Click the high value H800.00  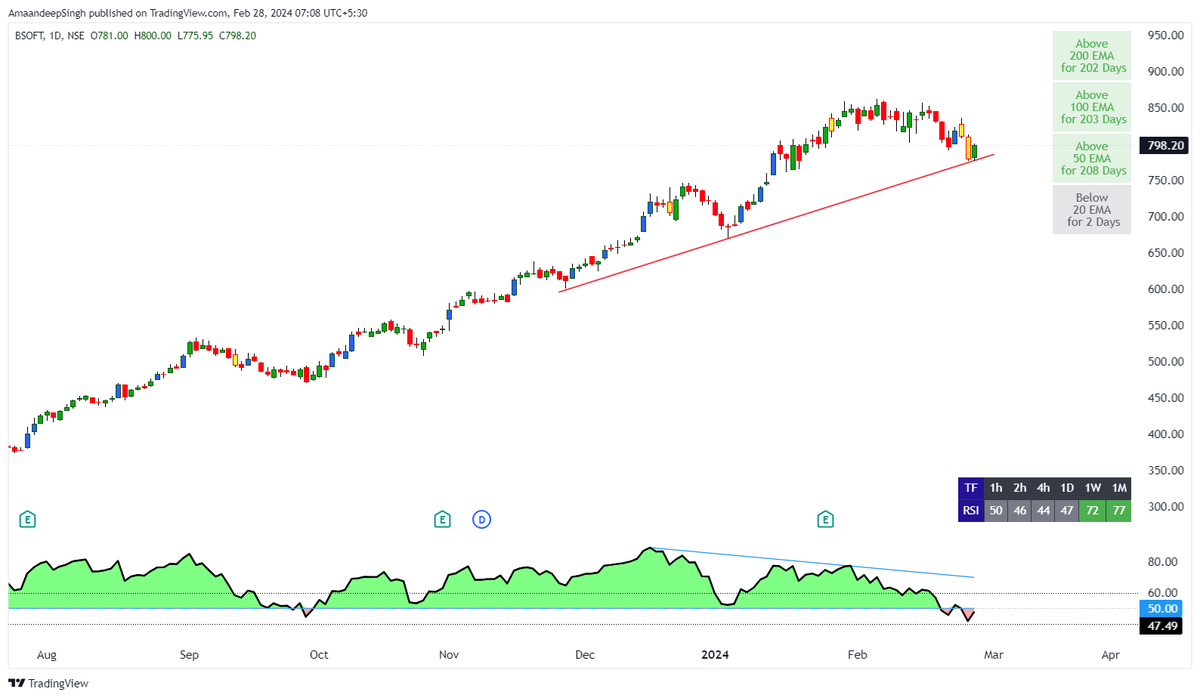point(154,35)
